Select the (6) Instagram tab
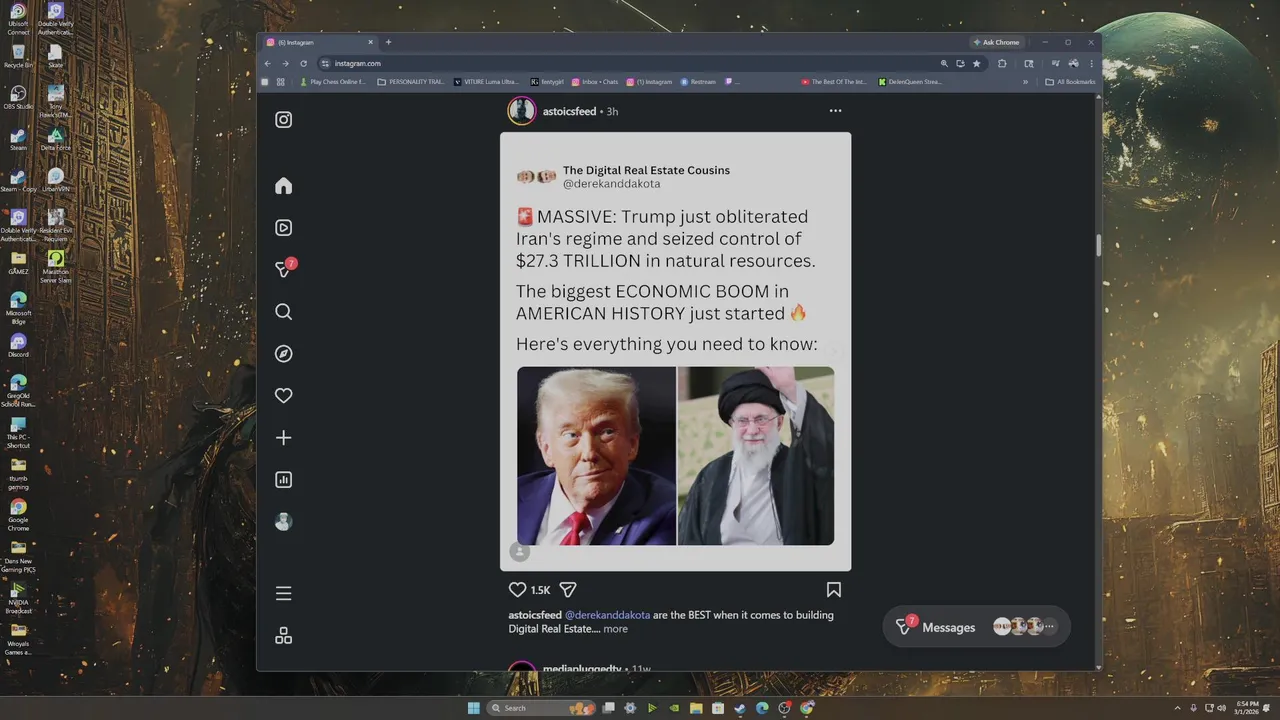Viewport: 1280px width, 720px height. [320, 42]
